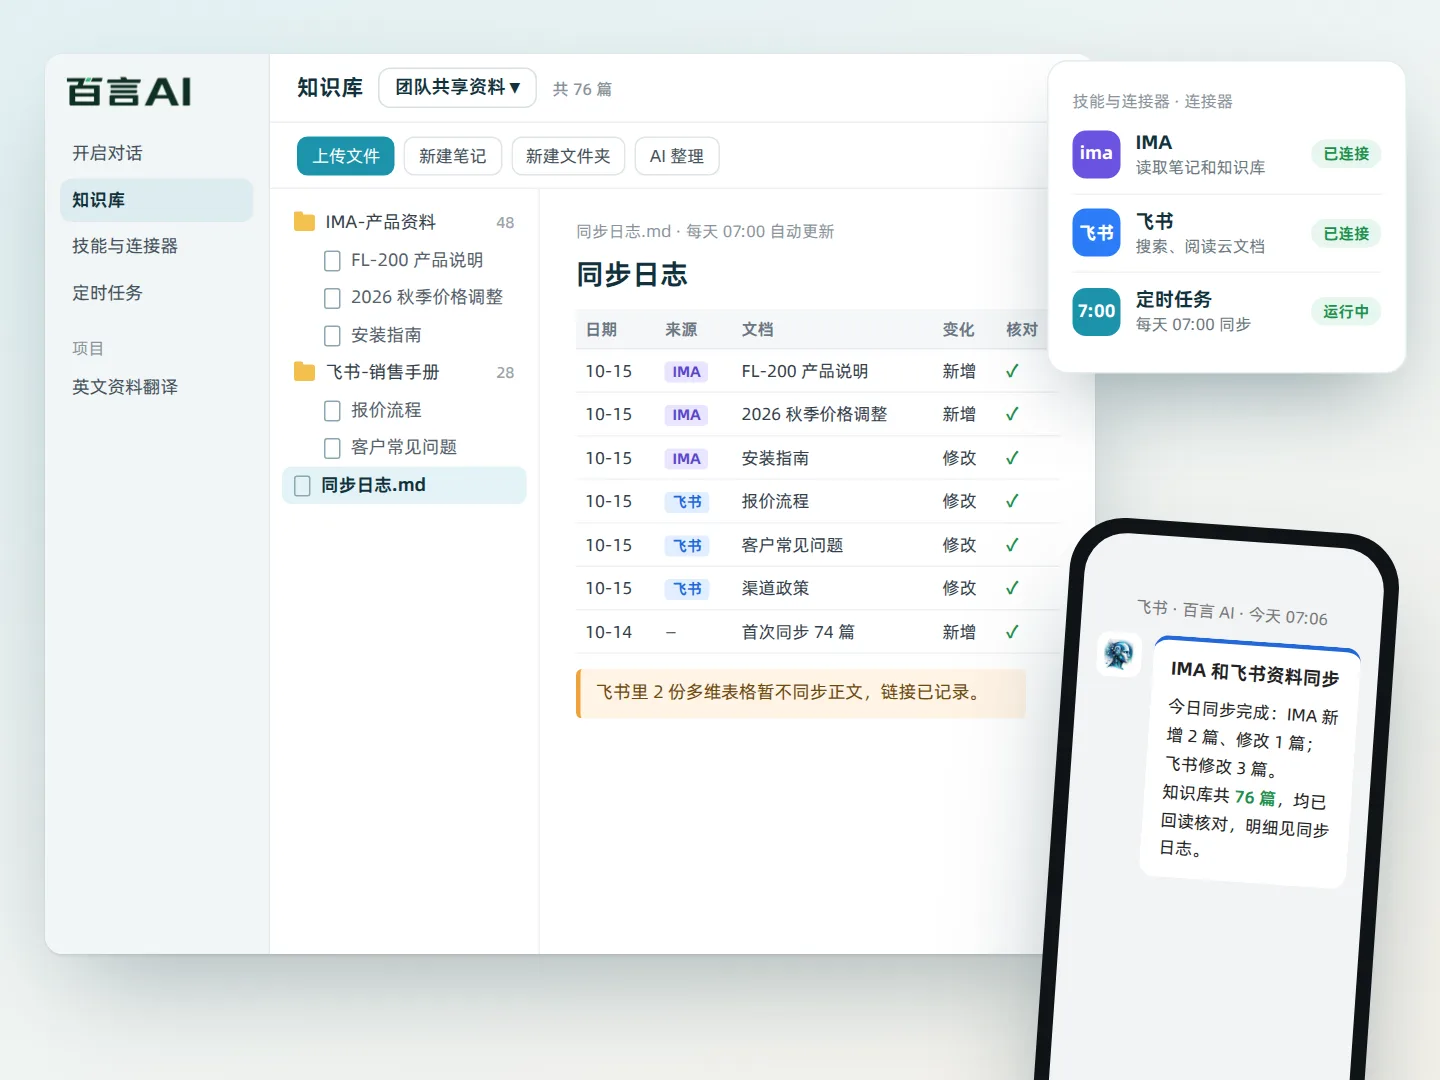
Task: Select 知识库 in the sidebar
Action: (x=156, y=200)
